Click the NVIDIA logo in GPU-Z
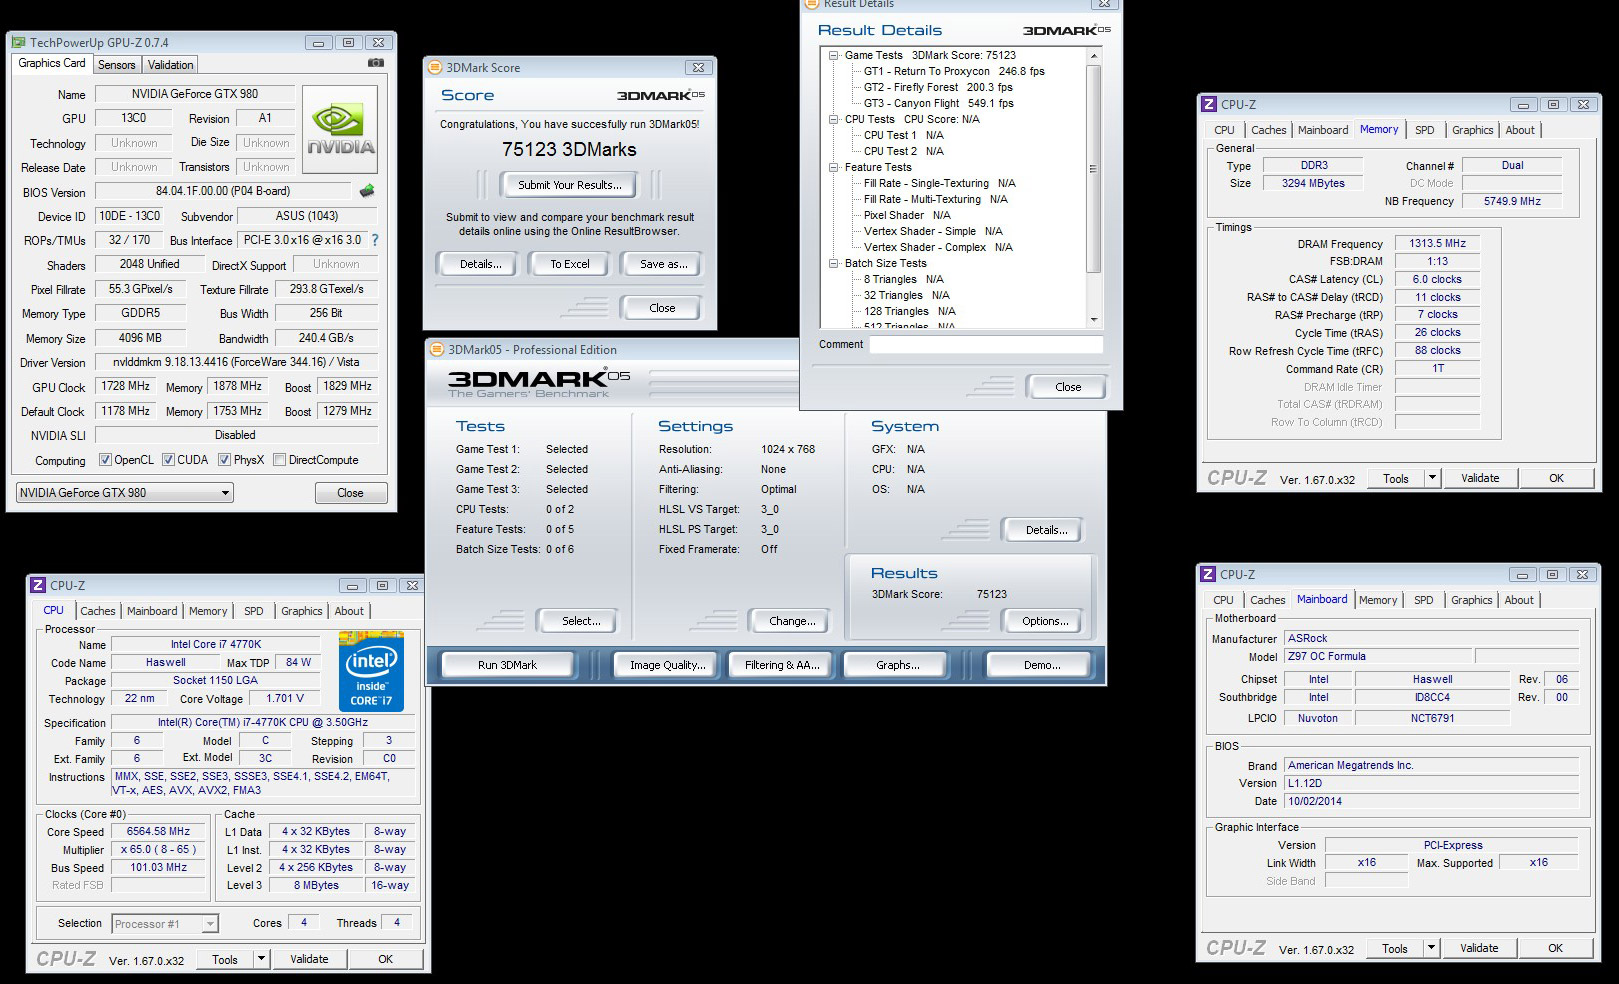Screen dimensions: 1619x984 coord(341,132)
